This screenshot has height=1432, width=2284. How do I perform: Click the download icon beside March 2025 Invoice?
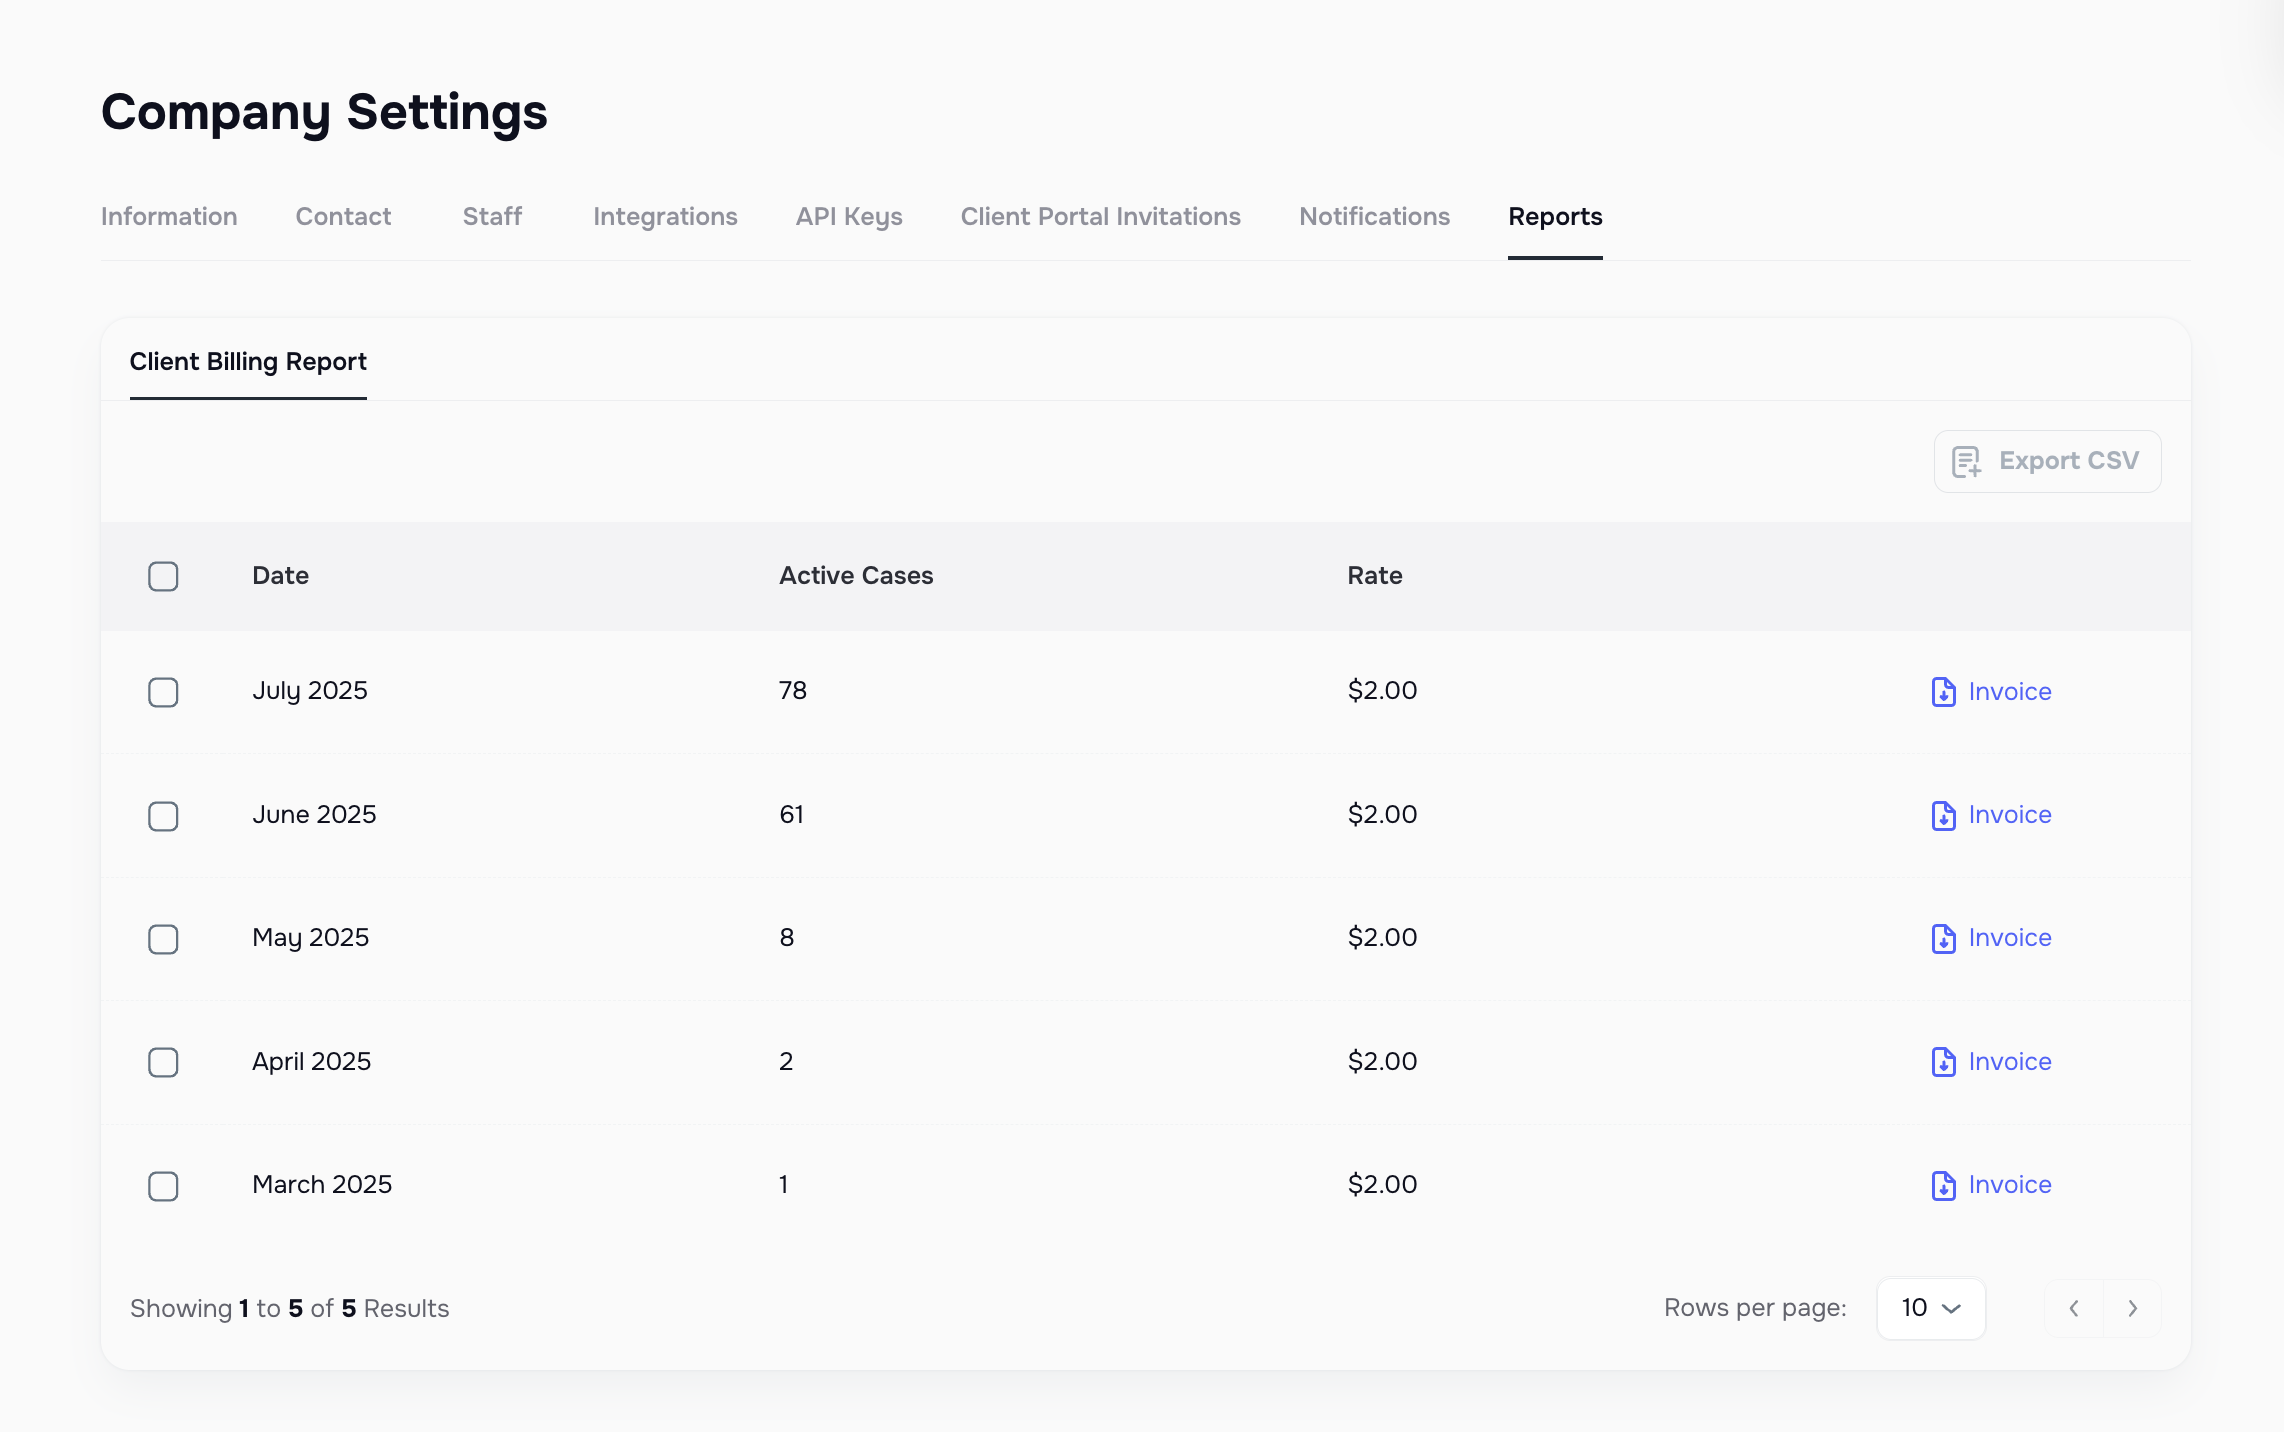tap(1941, 1186)
